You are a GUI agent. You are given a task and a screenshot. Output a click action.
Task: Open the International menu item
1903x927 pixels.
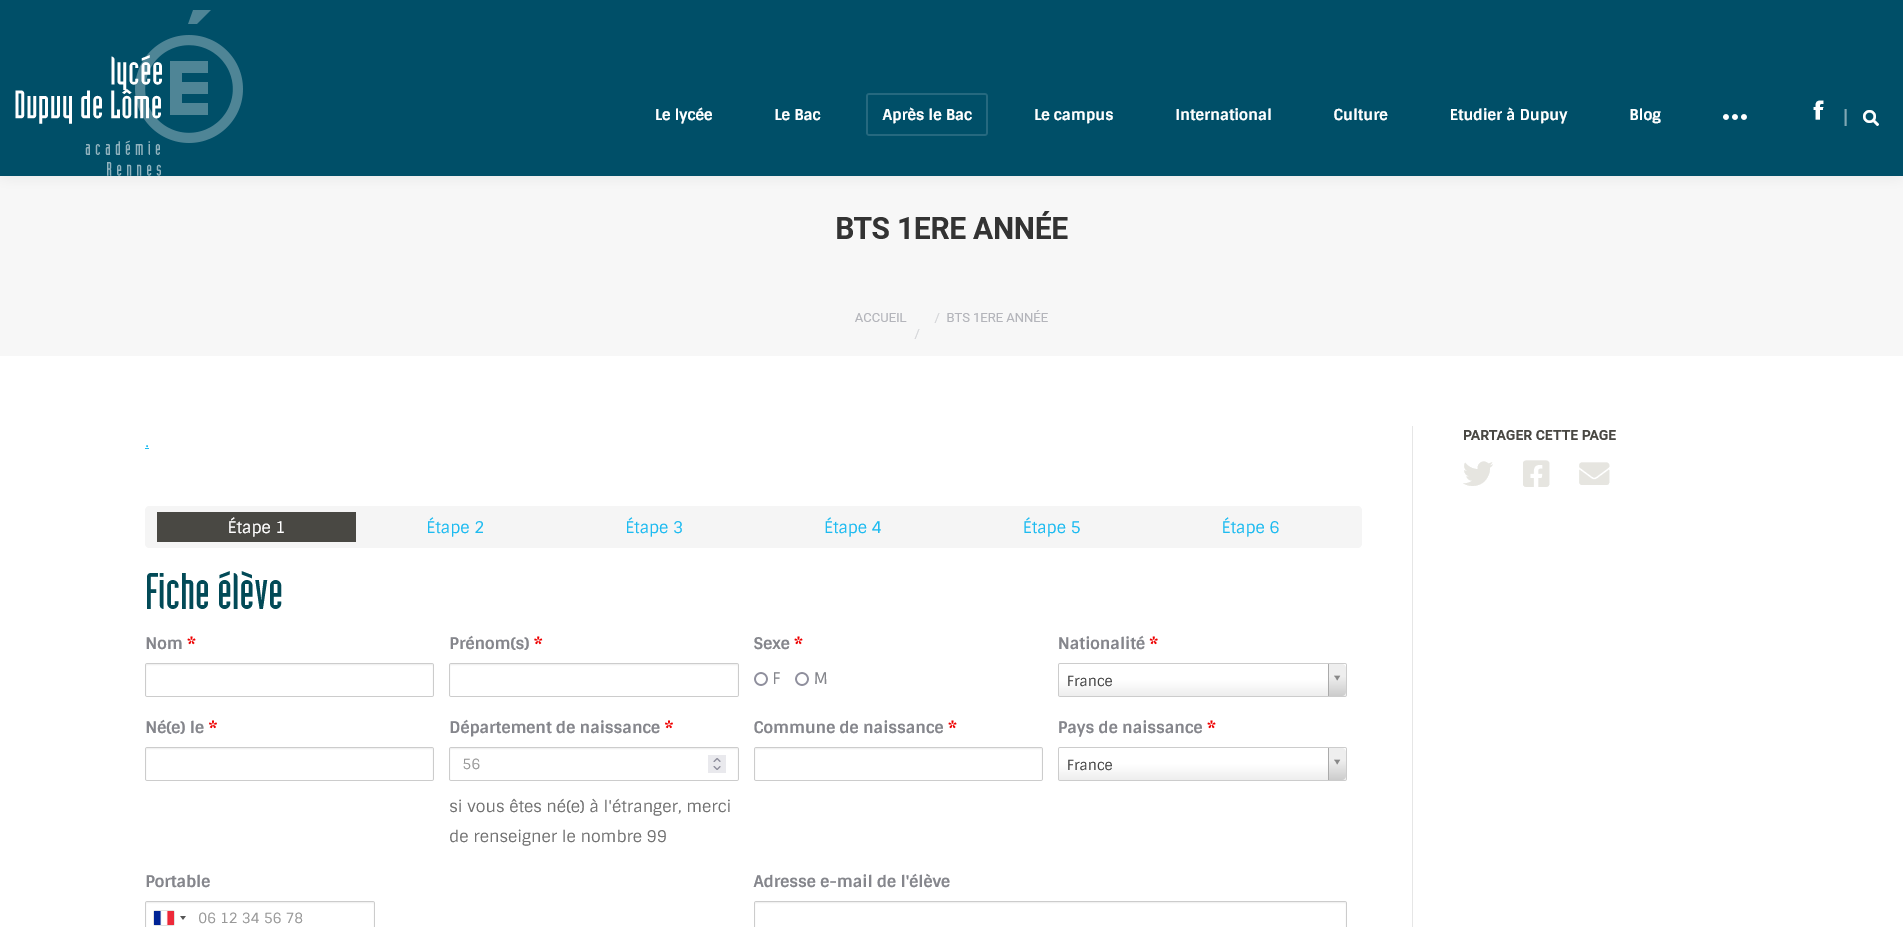1223,115
